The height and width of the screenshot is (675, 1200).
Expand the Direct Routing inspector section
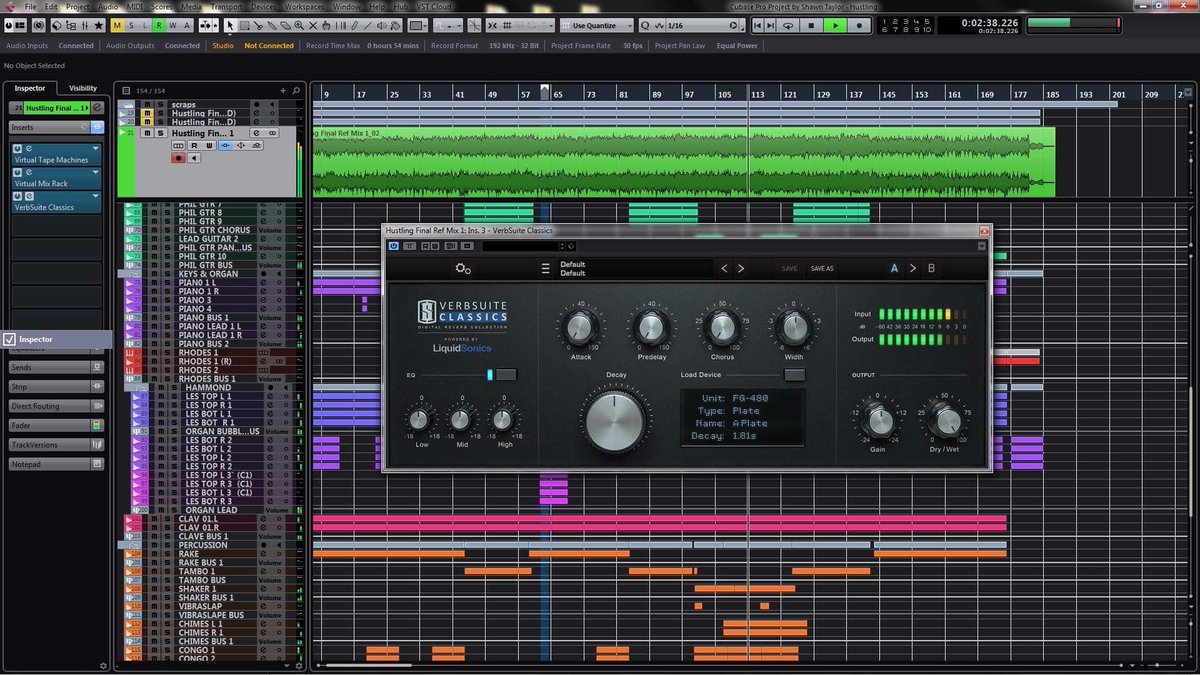[56, 406]
